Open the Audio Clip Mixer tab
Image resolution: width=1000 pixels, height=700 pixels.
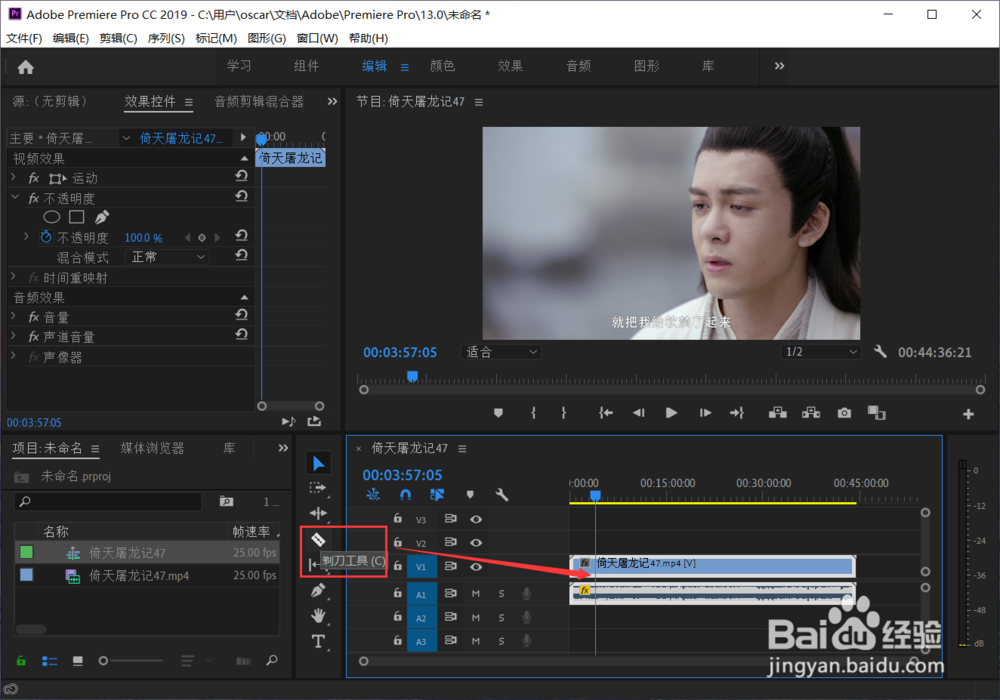tap(259, 101)
